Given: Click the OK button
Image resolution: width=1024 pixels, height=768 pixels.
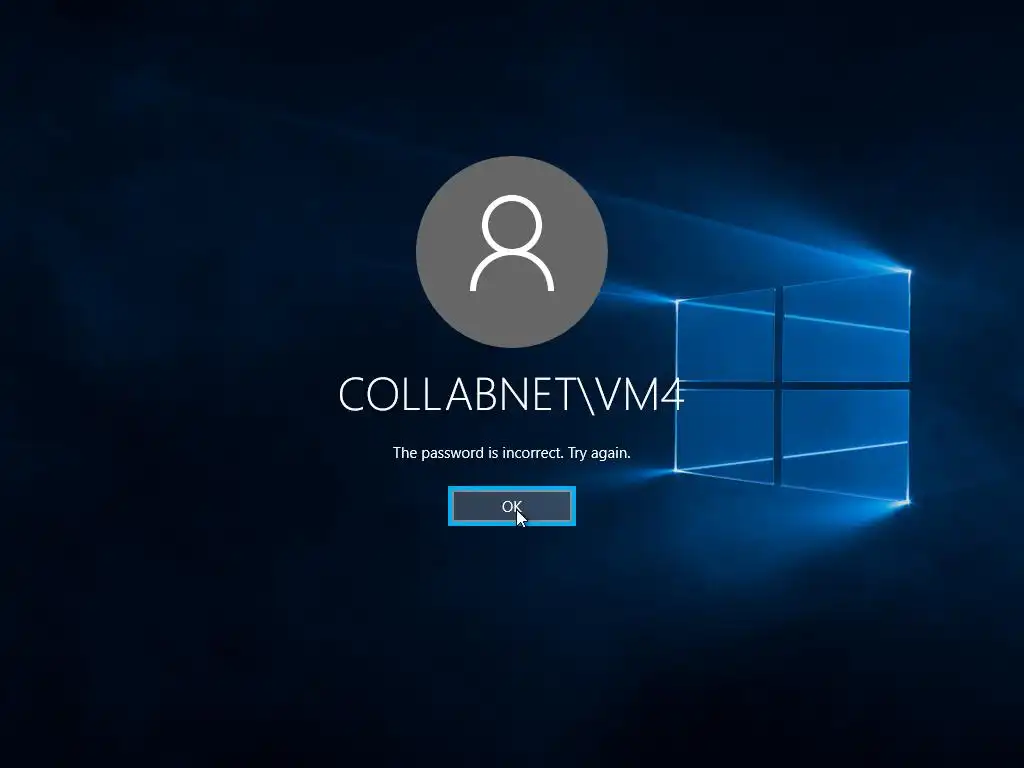Looking at the screenshot, I should tap(511, 506).
